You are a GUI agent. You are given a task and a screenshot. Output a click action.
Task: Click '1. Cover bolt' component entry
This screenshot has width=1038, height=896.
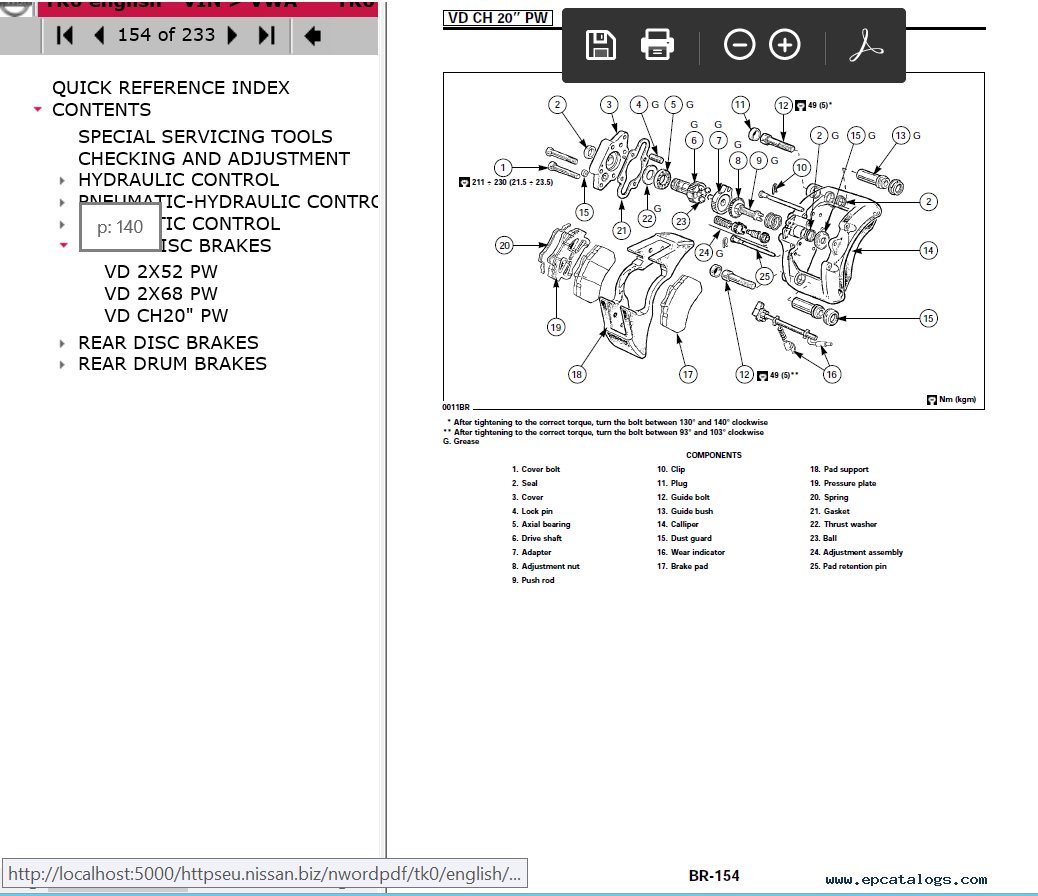pos(536,469)
